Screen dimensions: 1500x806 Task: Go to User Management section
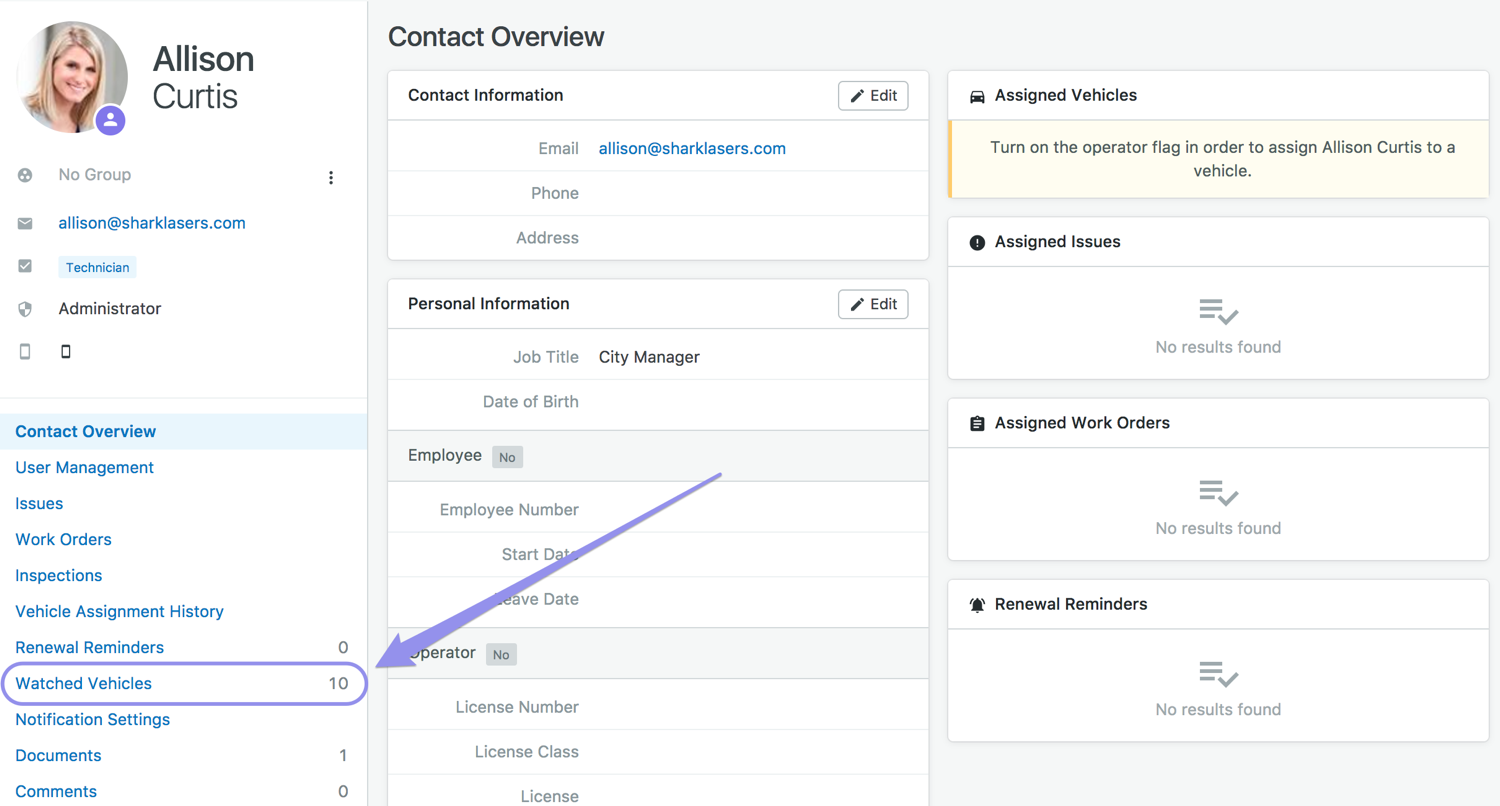(x=85, y=468)
